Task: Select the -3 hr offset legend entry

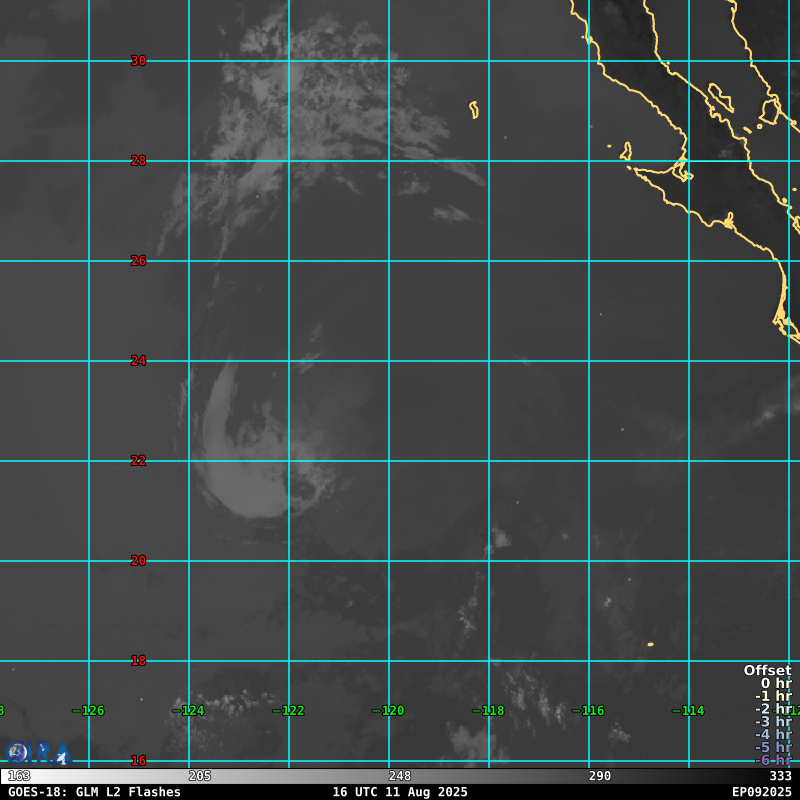Action: 773,722
